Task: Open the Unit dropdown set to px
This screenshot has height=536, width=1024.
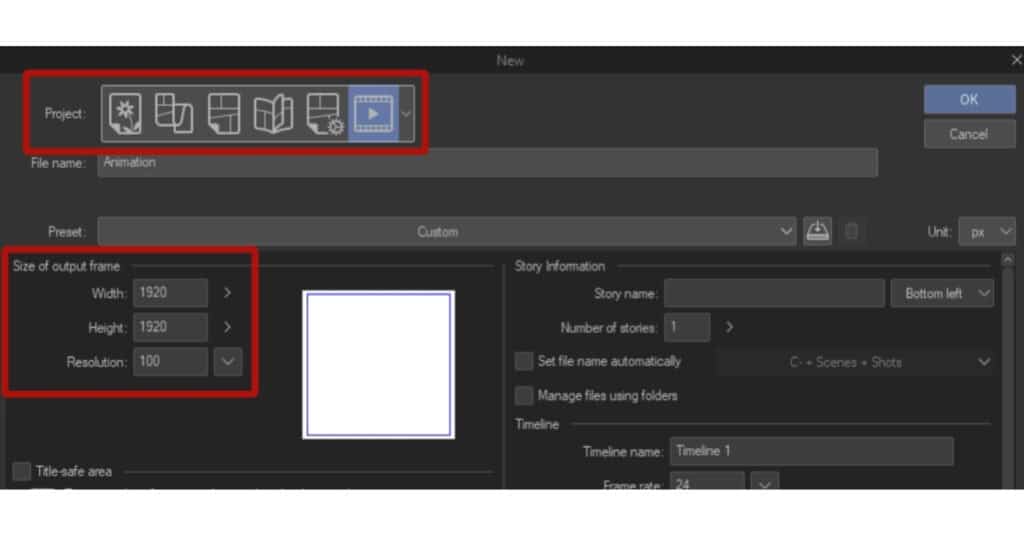Action: [x=987, y=232]
